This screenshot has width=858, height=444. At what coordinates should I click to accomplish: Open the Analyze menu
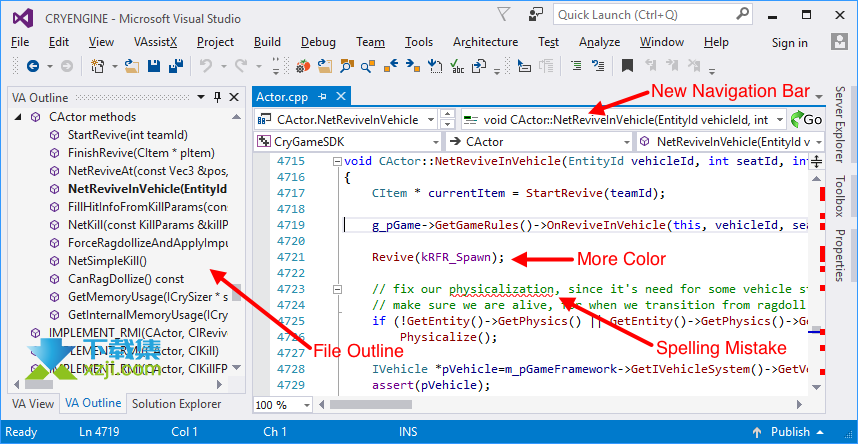point(599,42)
